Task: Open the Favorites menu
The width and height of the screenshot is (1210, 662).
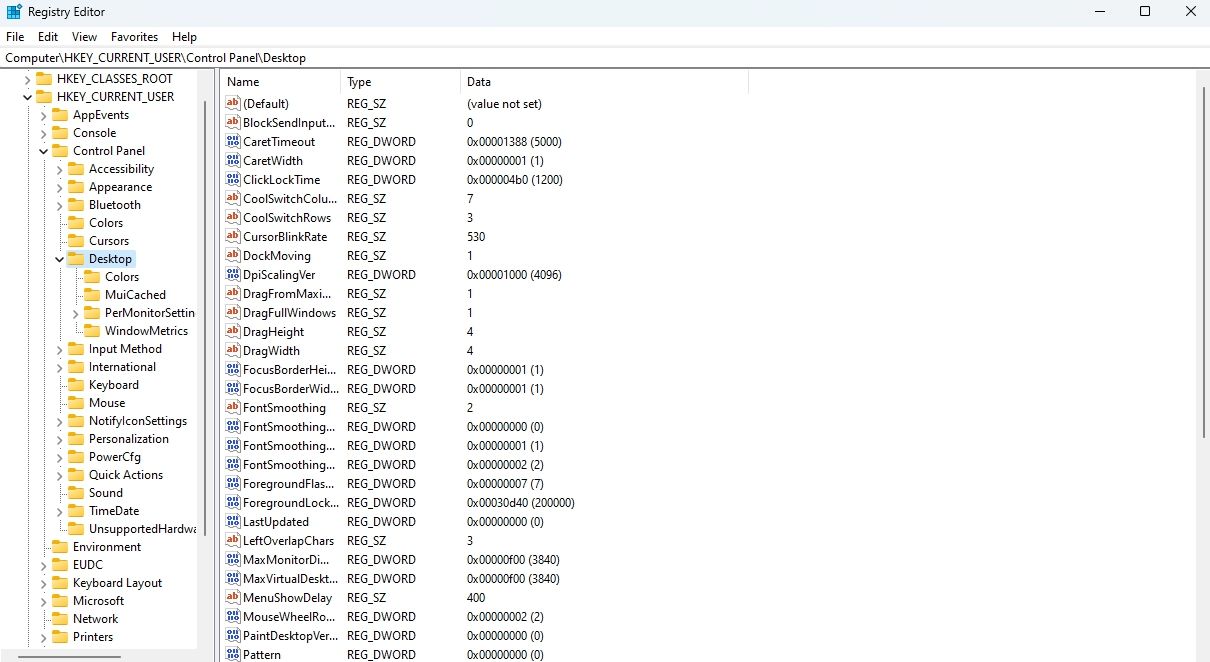Action: tap(134, 37)
